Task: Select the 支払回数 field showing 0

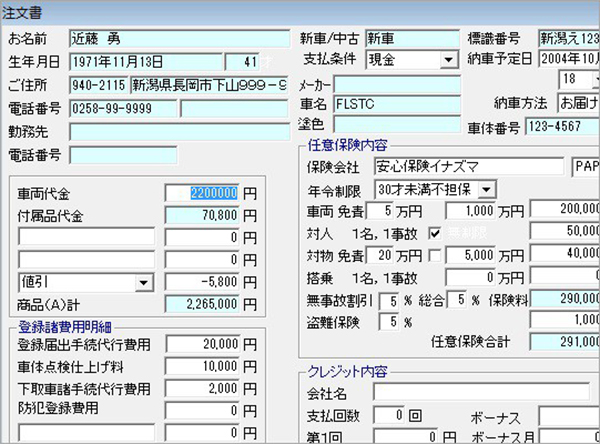Action: (x=388, y=415)
